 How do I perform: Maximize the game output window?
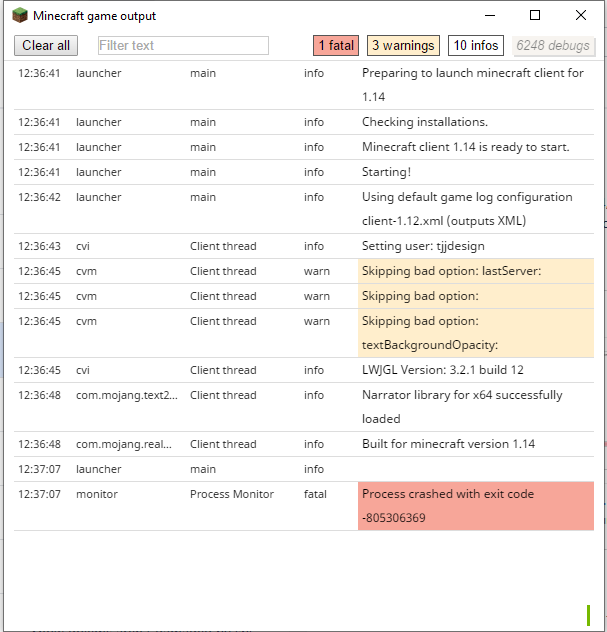tap(535, 16)
